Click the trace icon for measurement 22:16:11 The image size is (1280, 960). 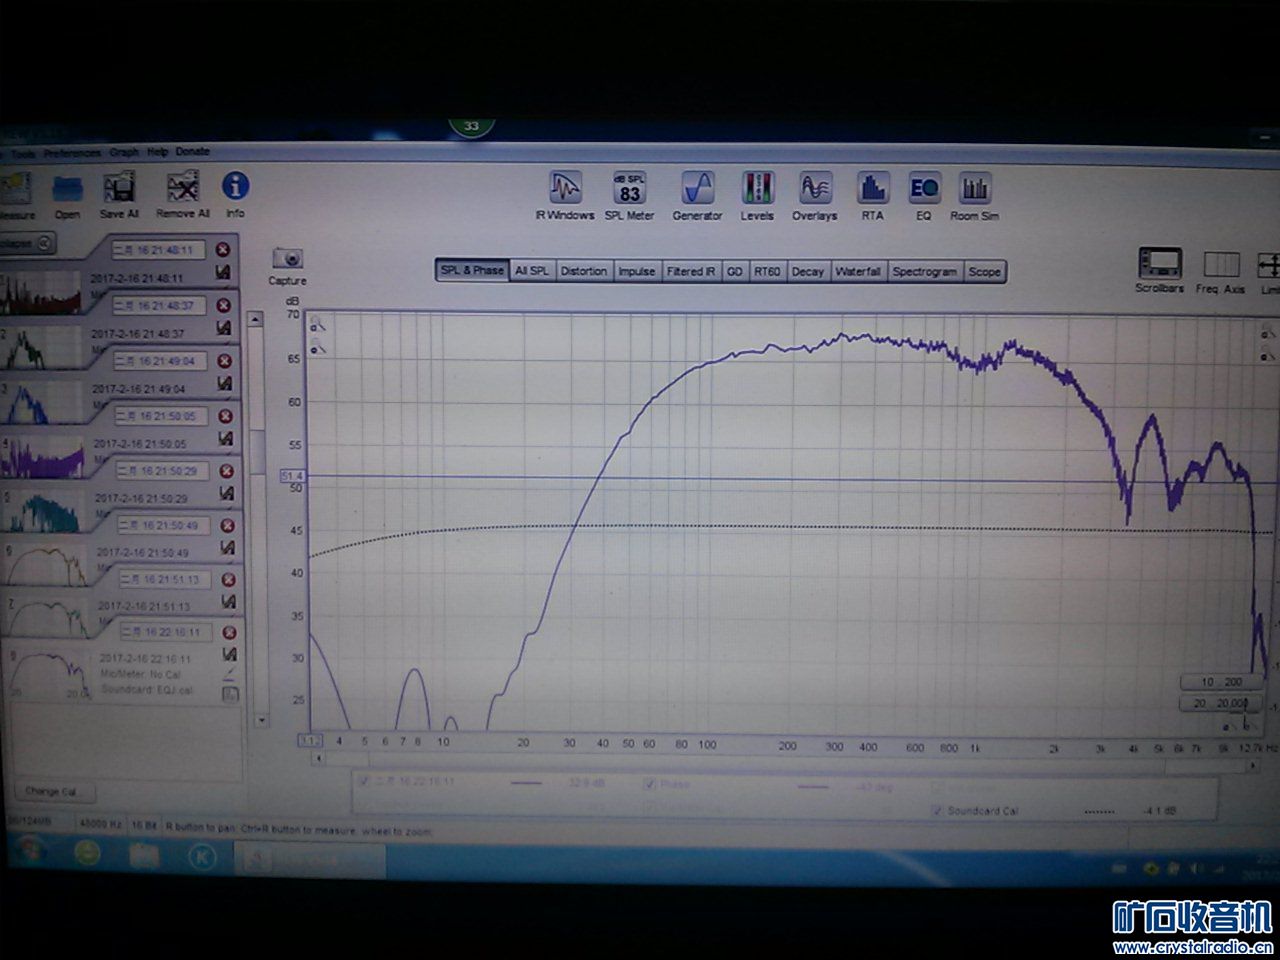tap(229, 655)
